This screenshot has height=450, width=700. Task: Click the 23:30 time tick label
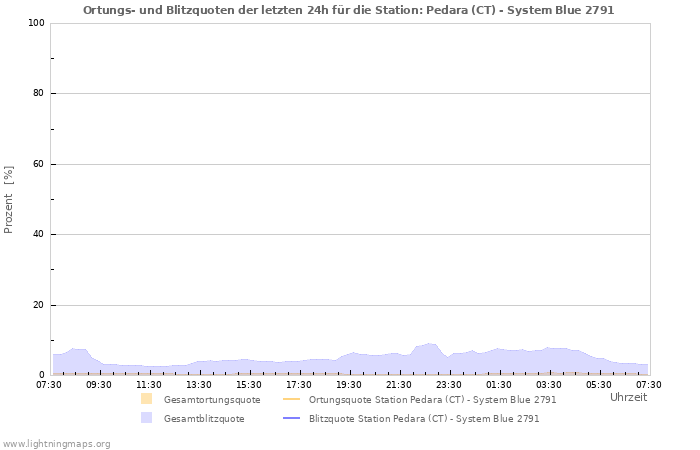[449, 385]
